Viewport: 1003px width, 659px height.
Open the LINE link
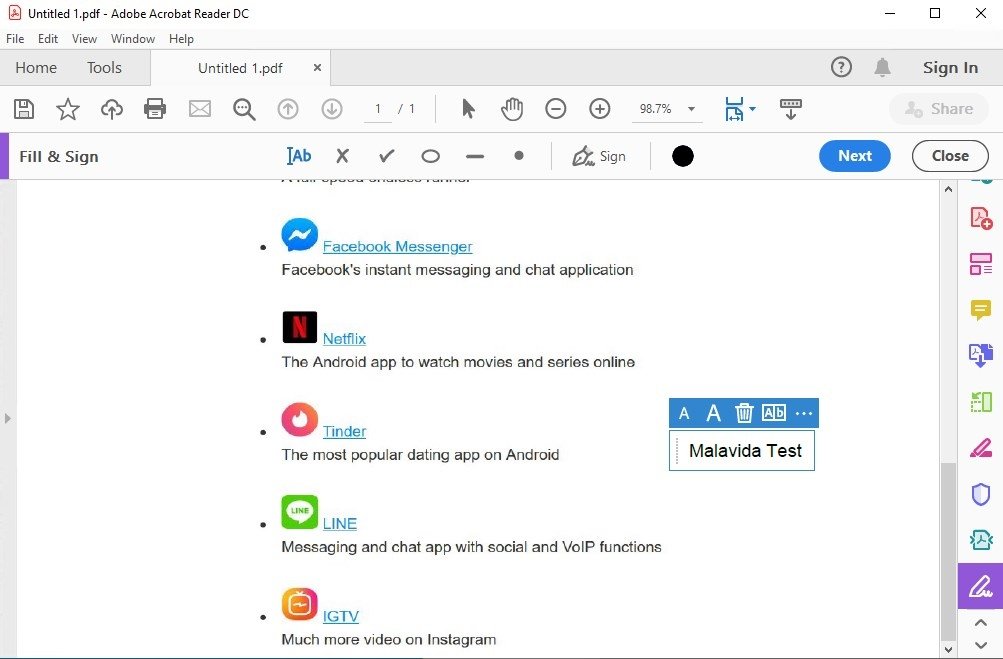coord(340,523)
